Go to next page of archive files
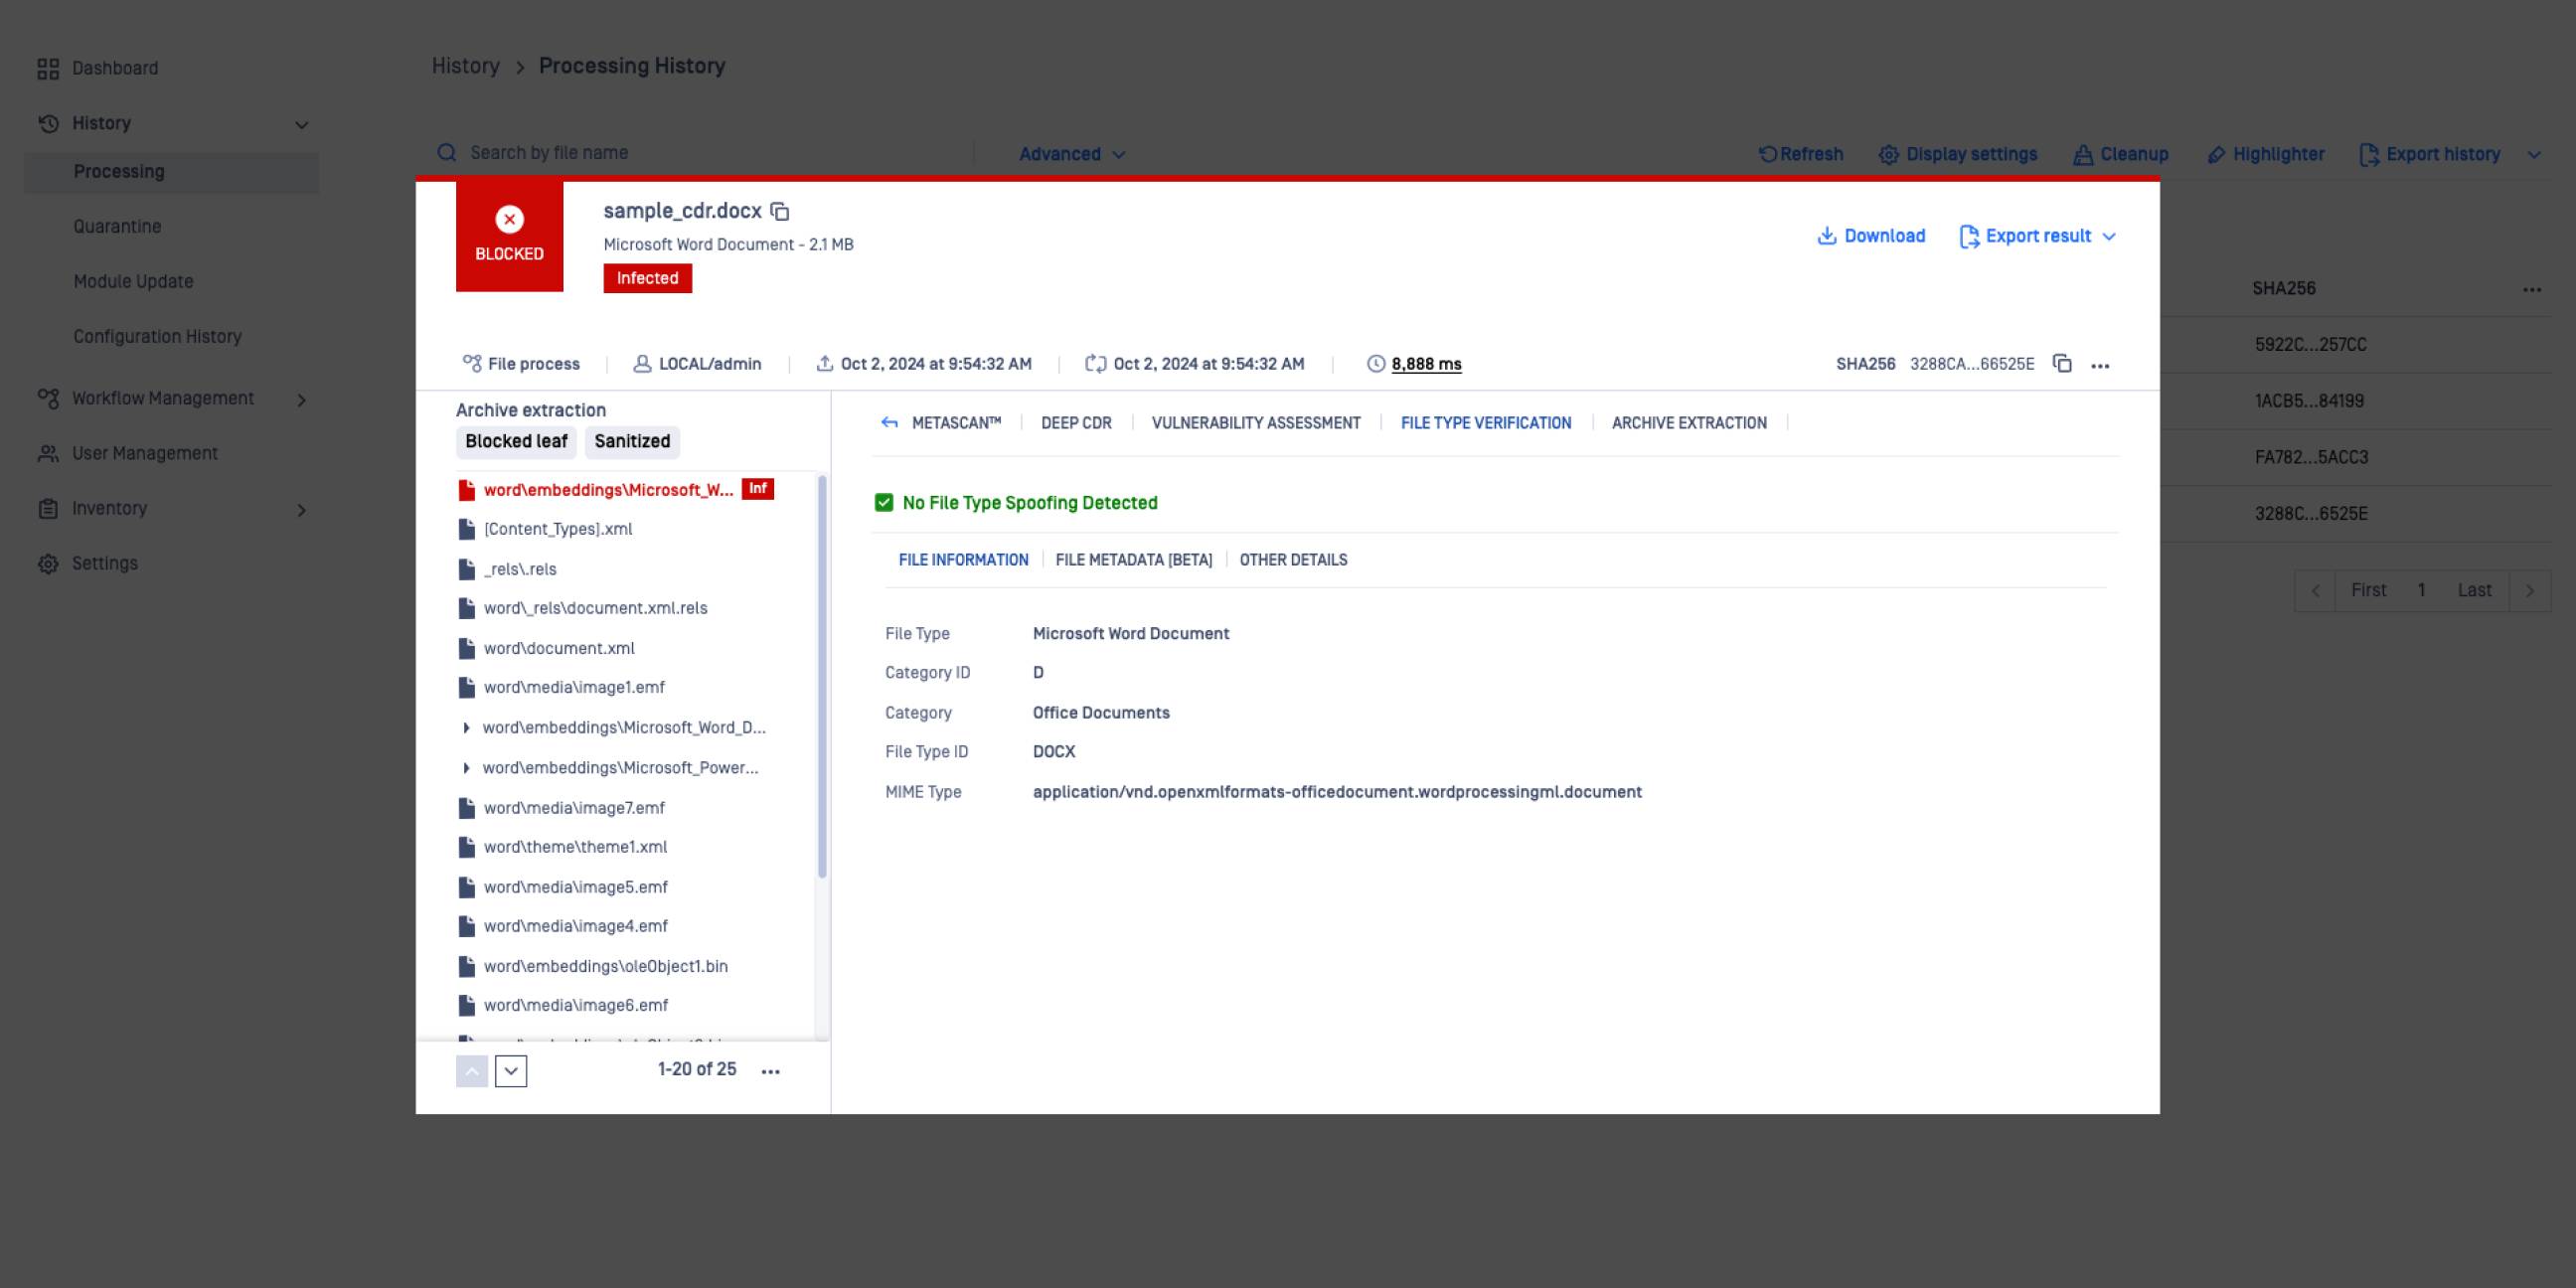2576x1288 pixels. tap(511, 1071)
